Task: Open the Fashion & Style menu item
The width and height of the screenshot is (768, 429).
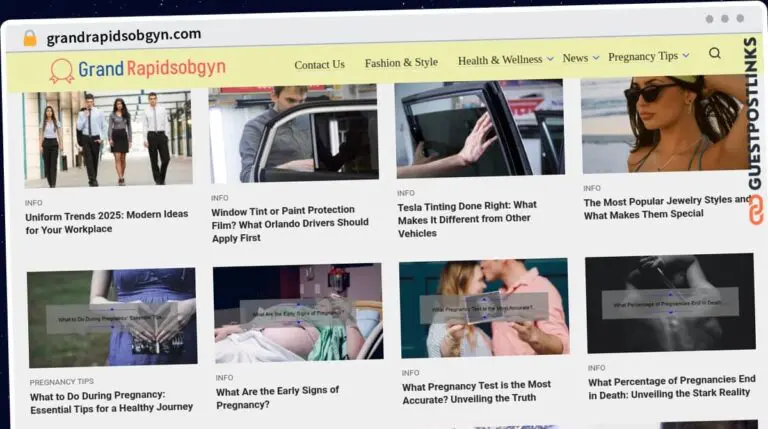Action: tap(401, 62)
